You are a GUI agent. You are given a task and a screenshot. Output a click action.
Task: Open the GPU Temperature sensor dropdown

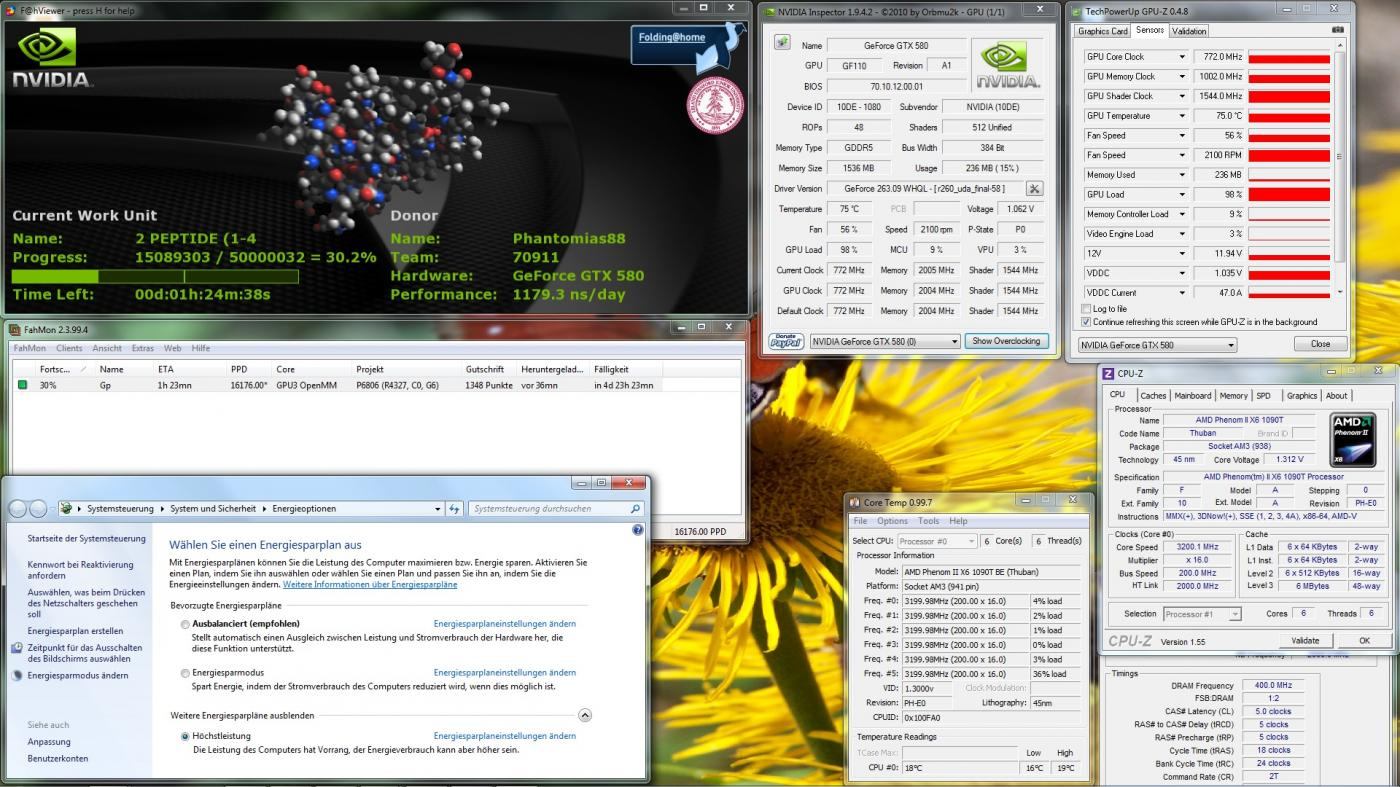coord(1182,116)
